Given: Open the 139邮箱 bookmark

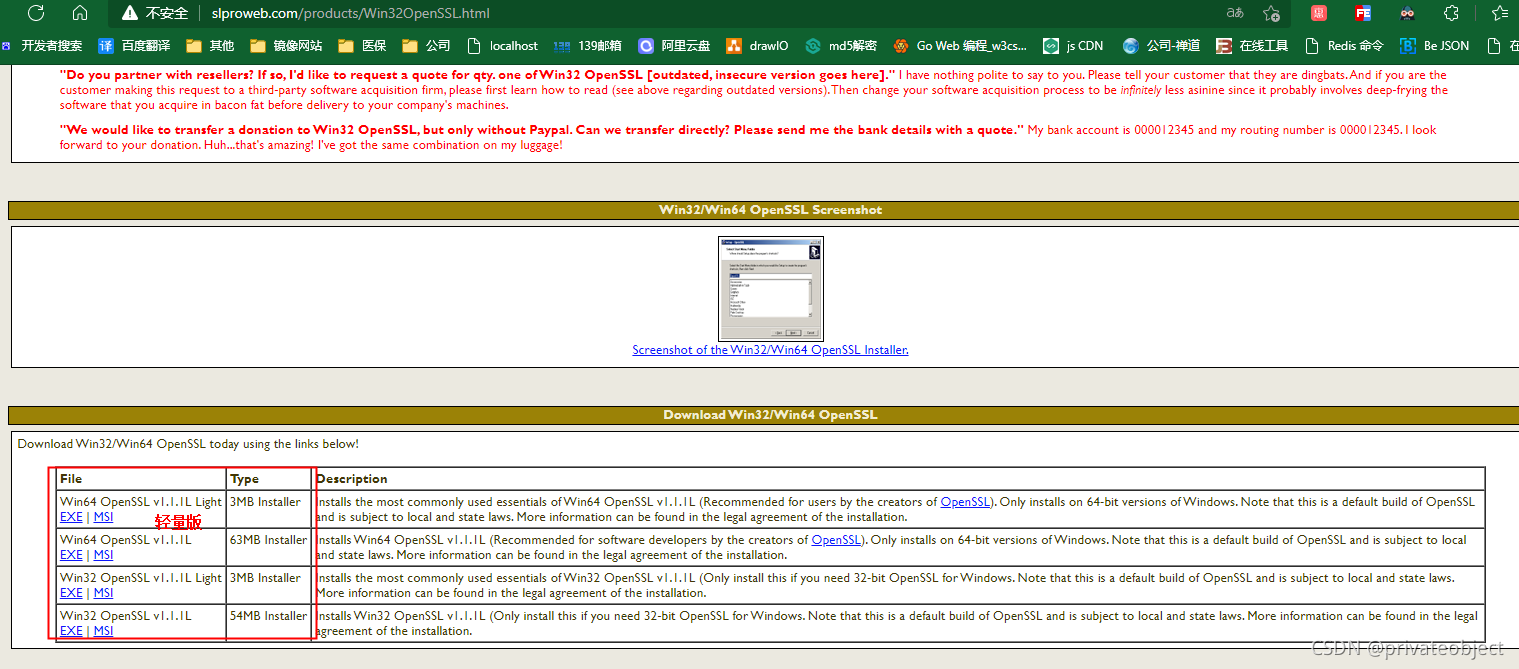Looking at the screenshot, I should click(587, 46).
